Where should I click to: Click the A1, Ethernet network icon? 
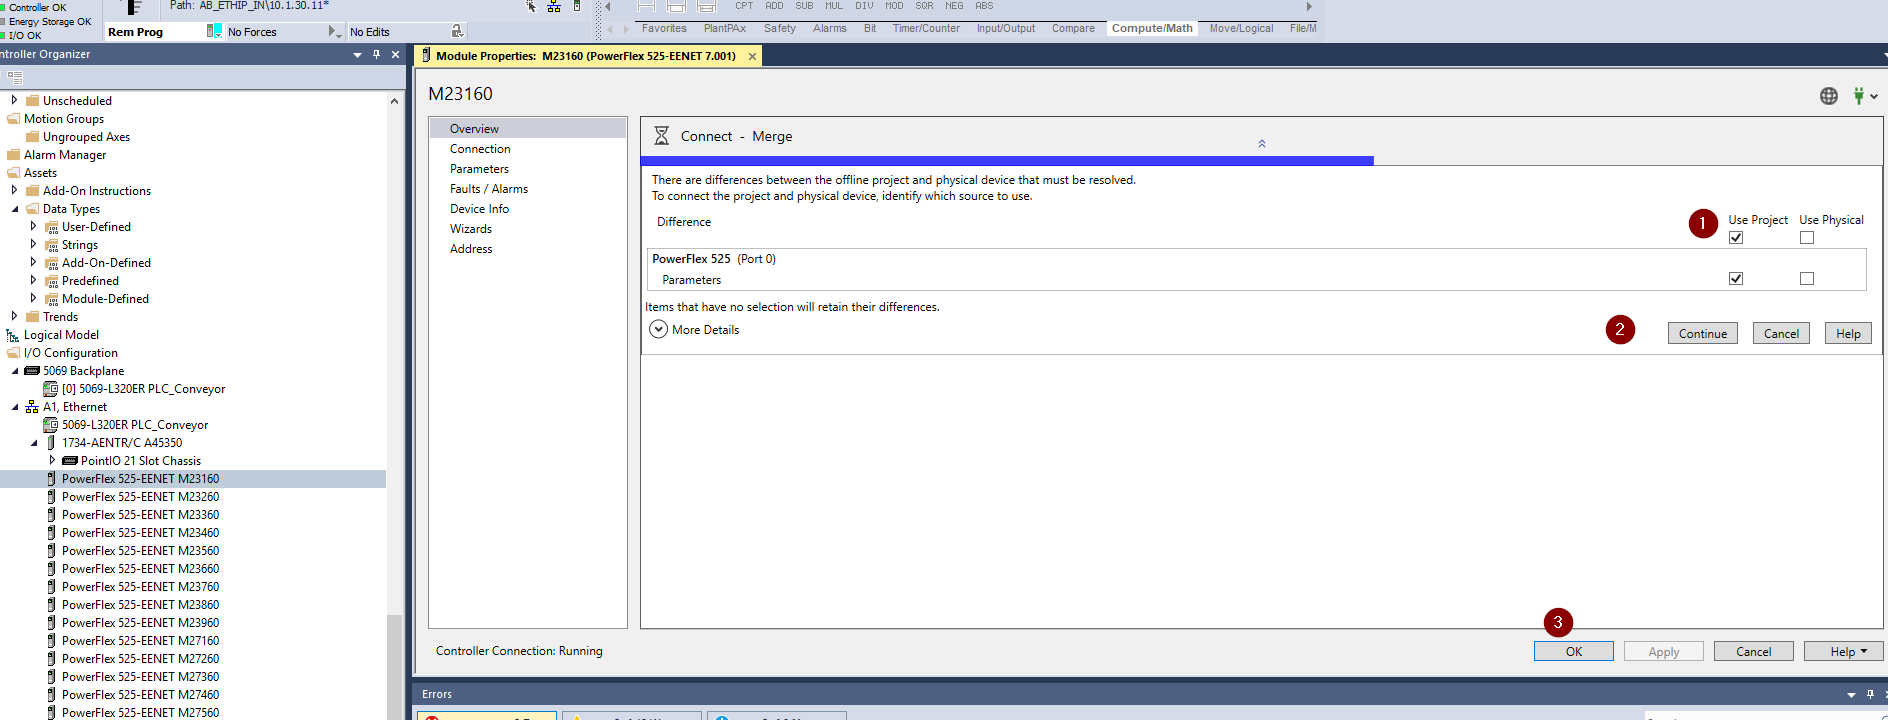(x=32, y=407)
